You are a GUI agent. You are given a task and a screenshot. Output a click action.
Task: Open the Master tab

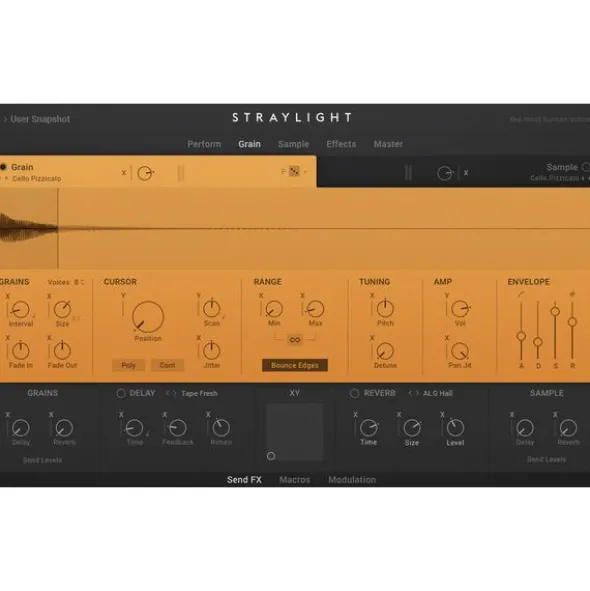388,144
